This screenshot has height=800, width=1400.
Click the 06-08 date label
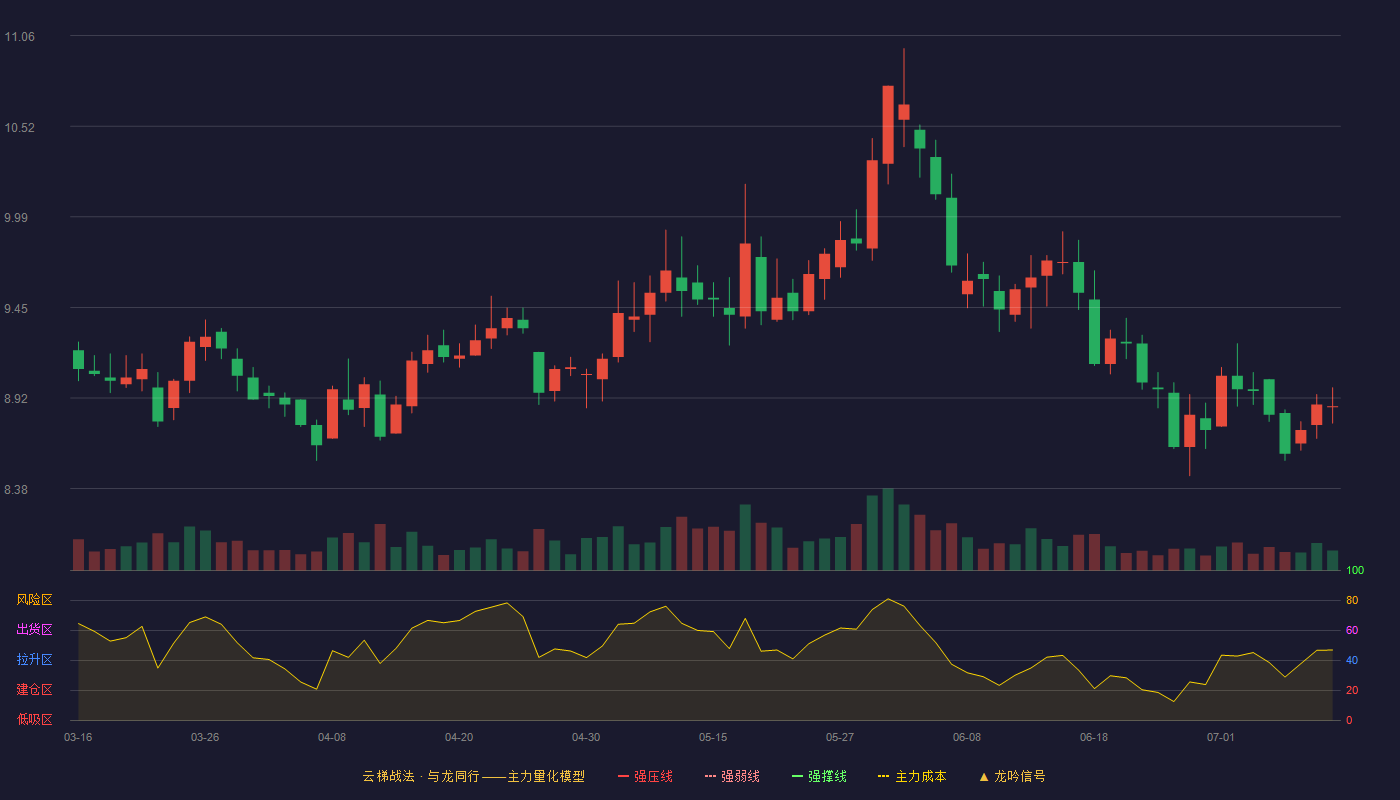967,737
